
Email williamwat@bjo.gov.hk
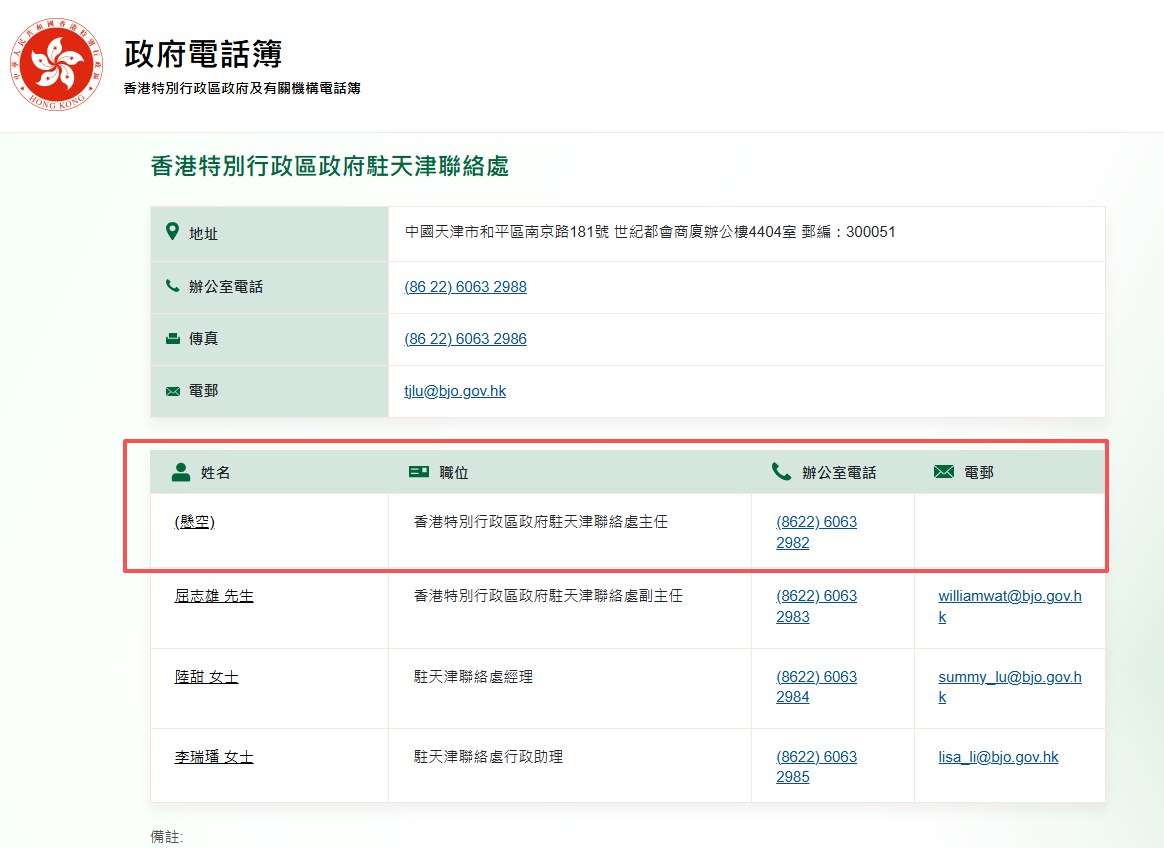click(x=1008, y=606)
